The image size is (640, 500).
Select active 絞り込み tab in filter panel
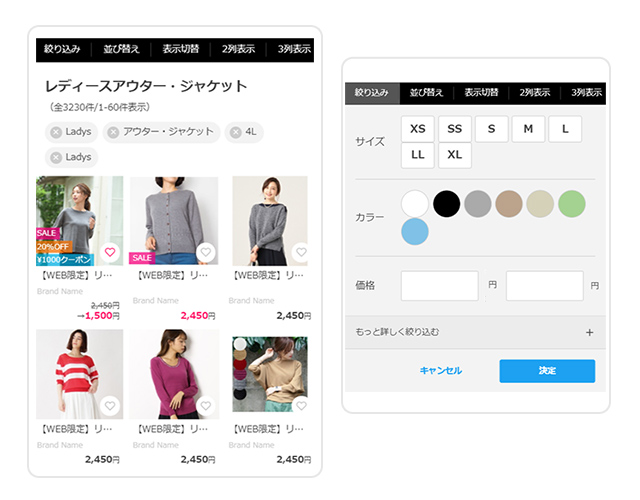[x=372, y=93]
